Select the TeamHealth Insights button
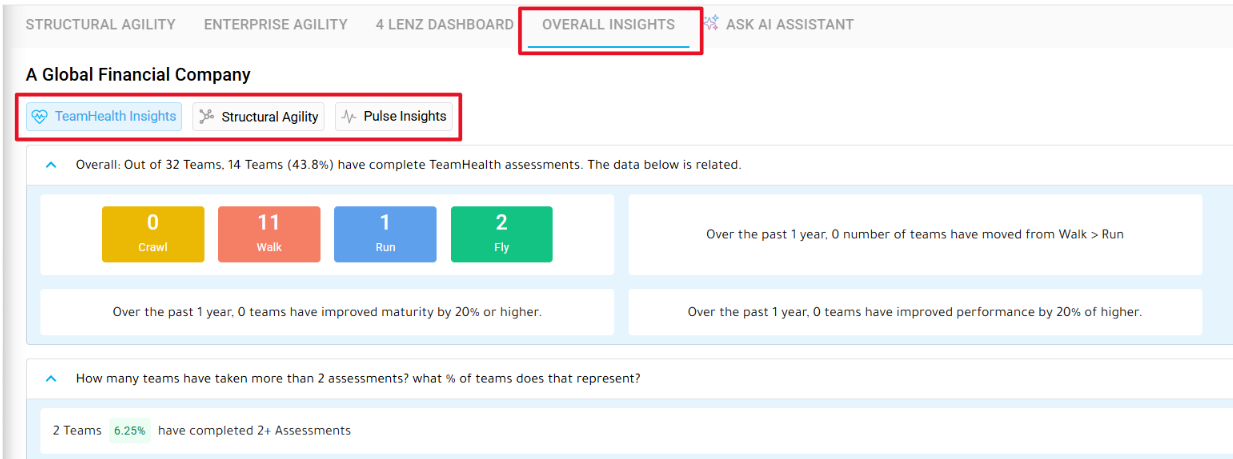 [104, 116]
